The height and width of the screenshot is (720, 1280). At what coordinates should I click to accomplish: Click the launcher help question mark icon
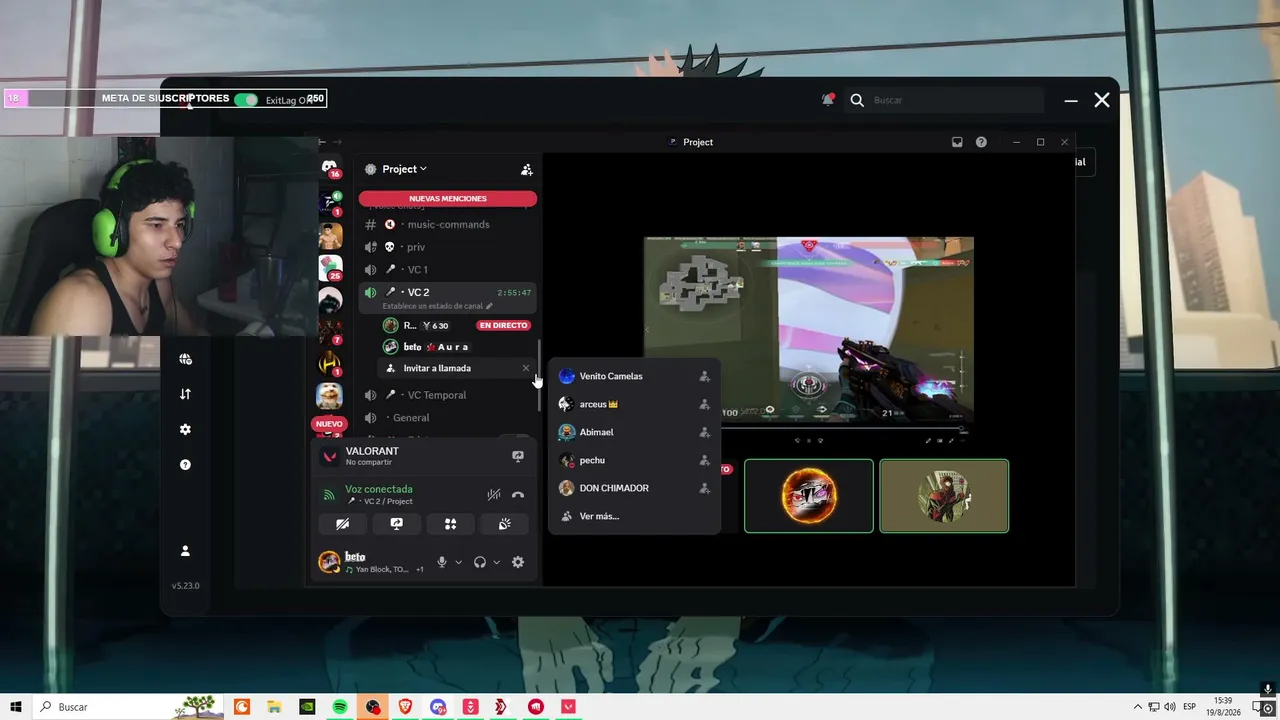point(185,465)
